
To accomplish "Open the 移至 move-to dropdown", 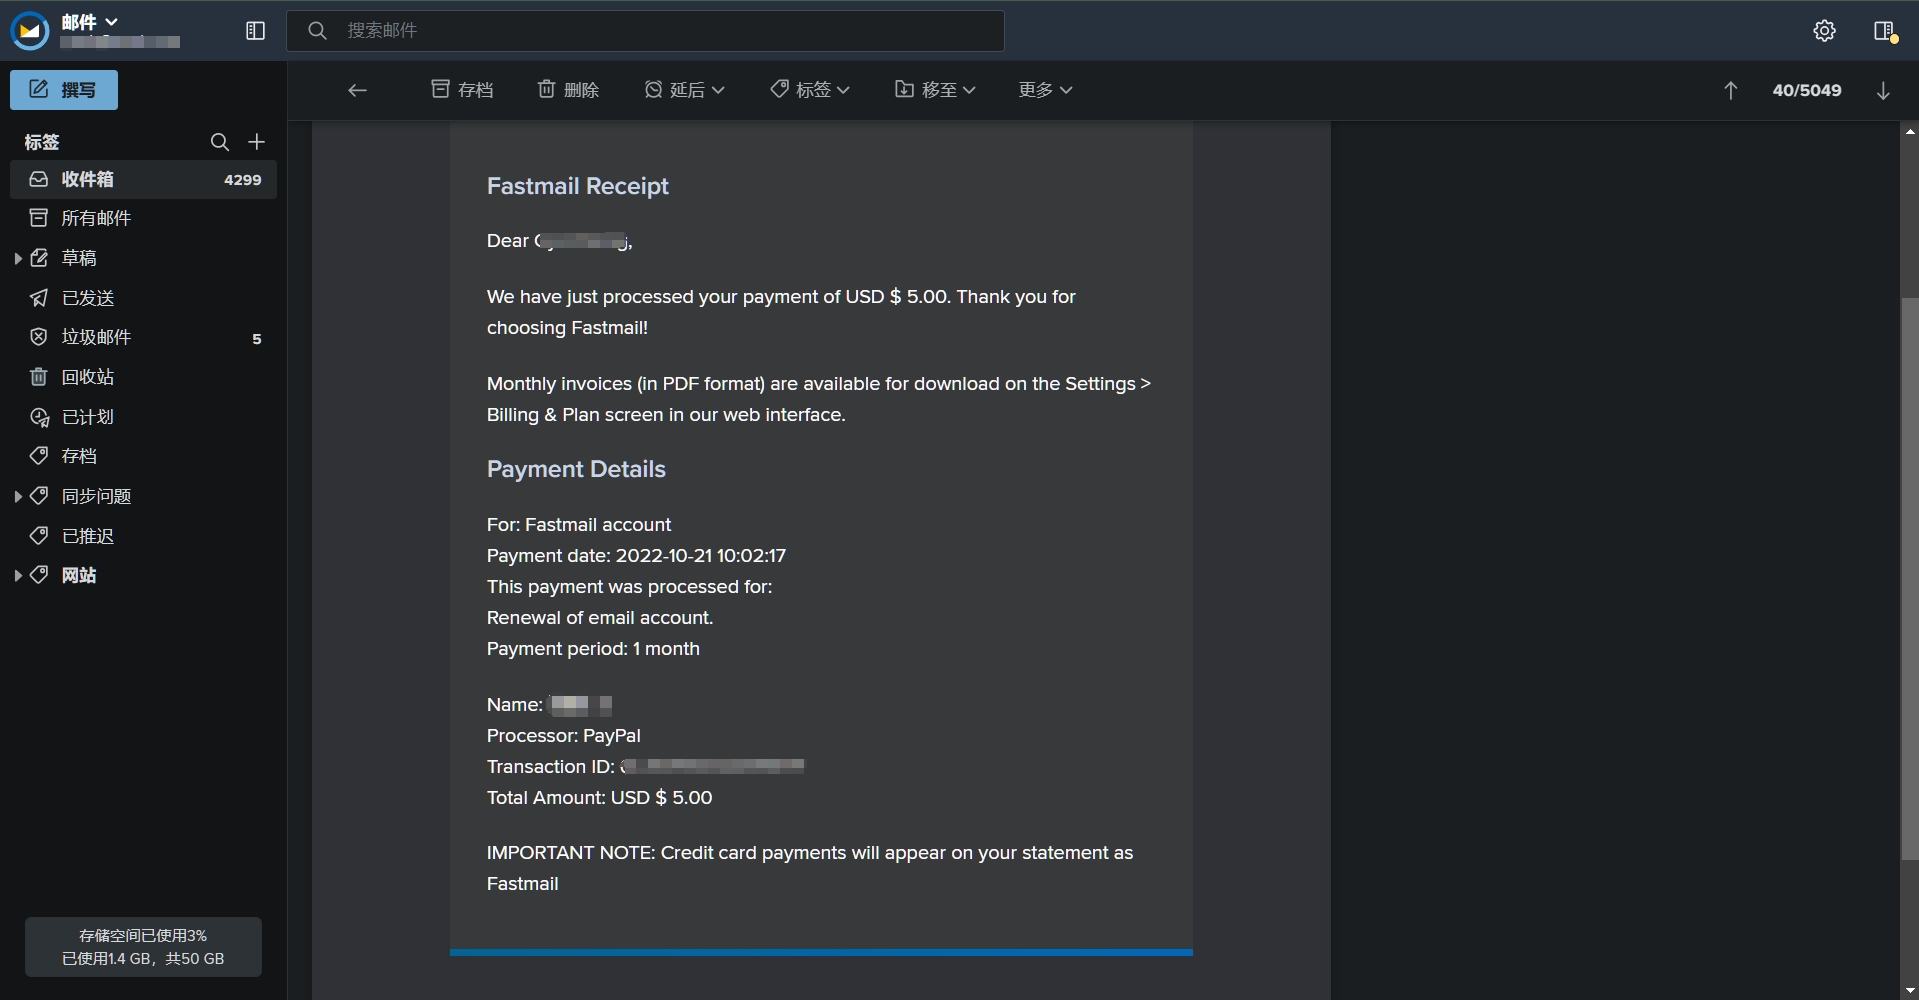I will [x=935, y=90].
